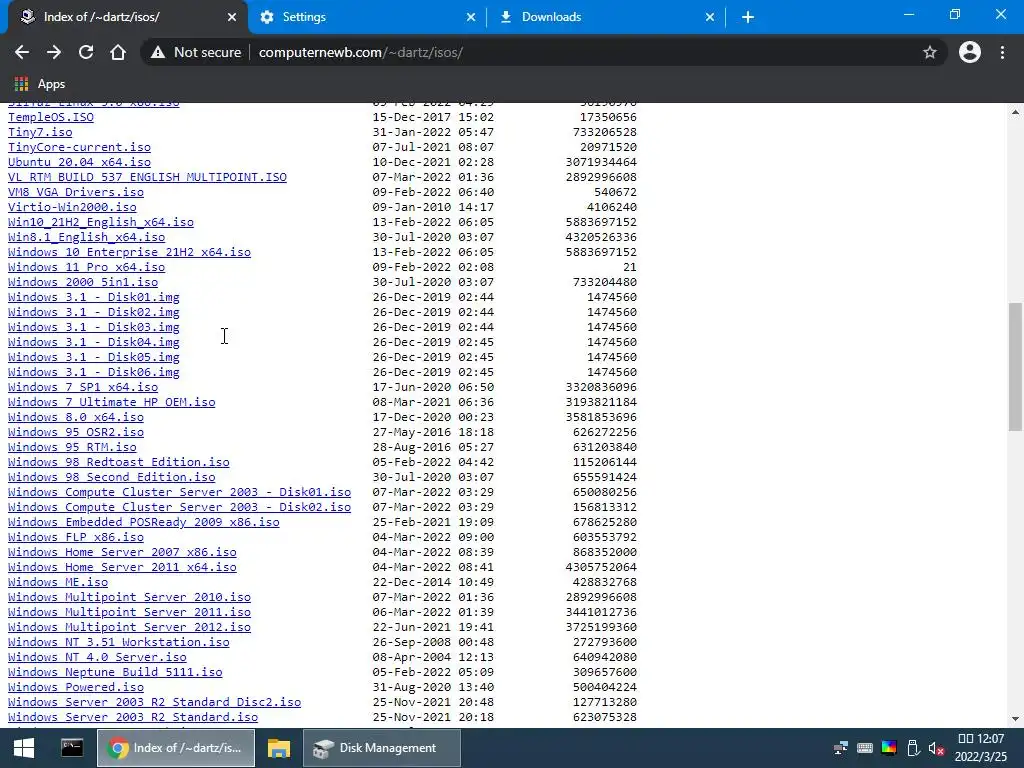Open the Apps grid shortcut
The height and width of the screenshot is (768, 1024).
pyautogui.click(x=40, y=84)
